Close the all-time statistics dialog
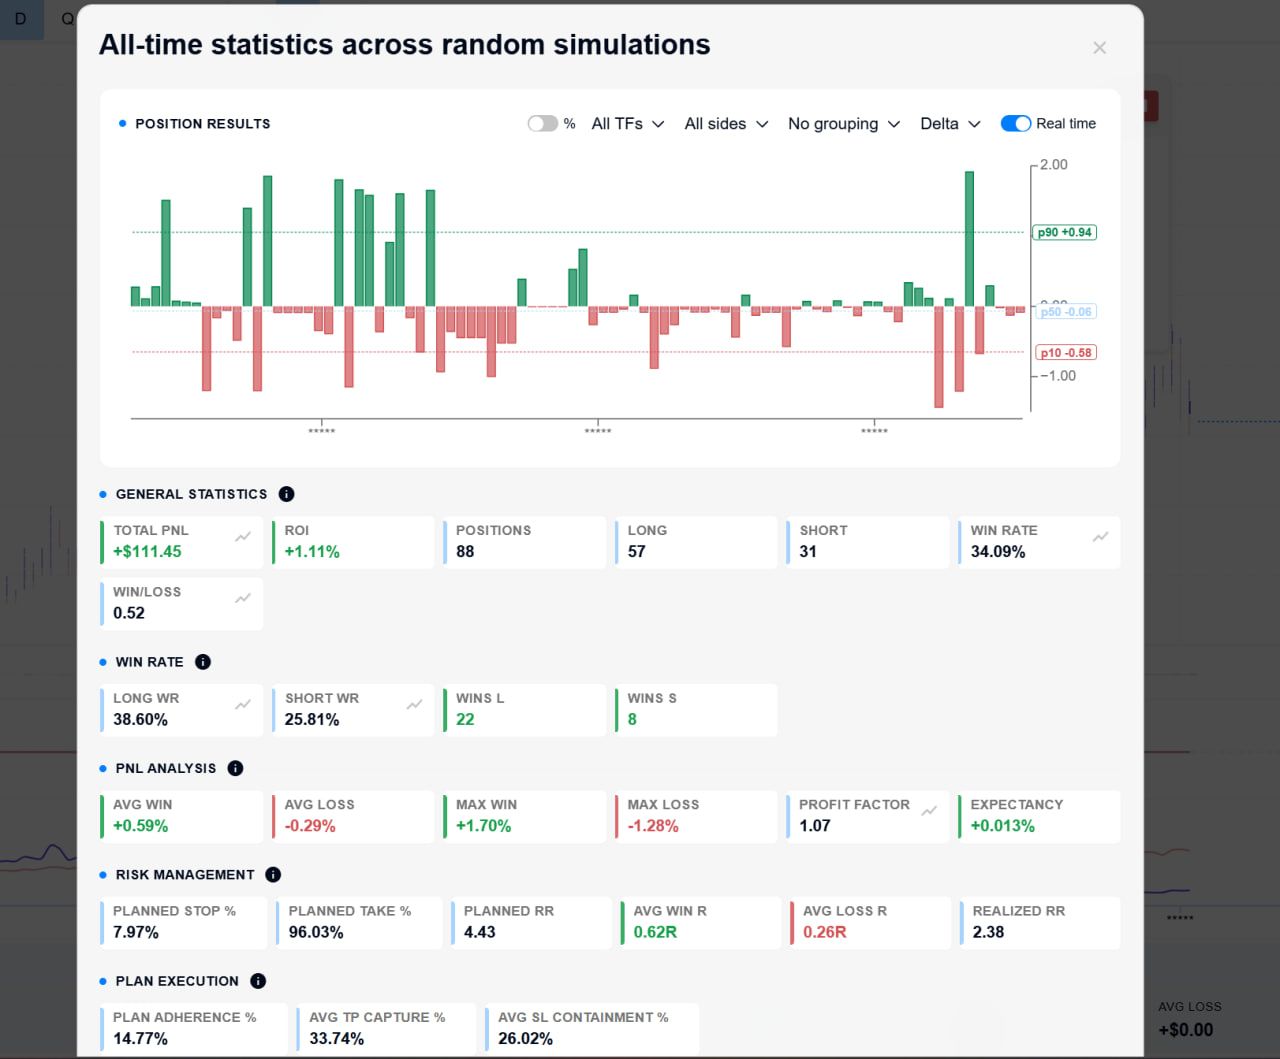 [x=1100, y=48]
